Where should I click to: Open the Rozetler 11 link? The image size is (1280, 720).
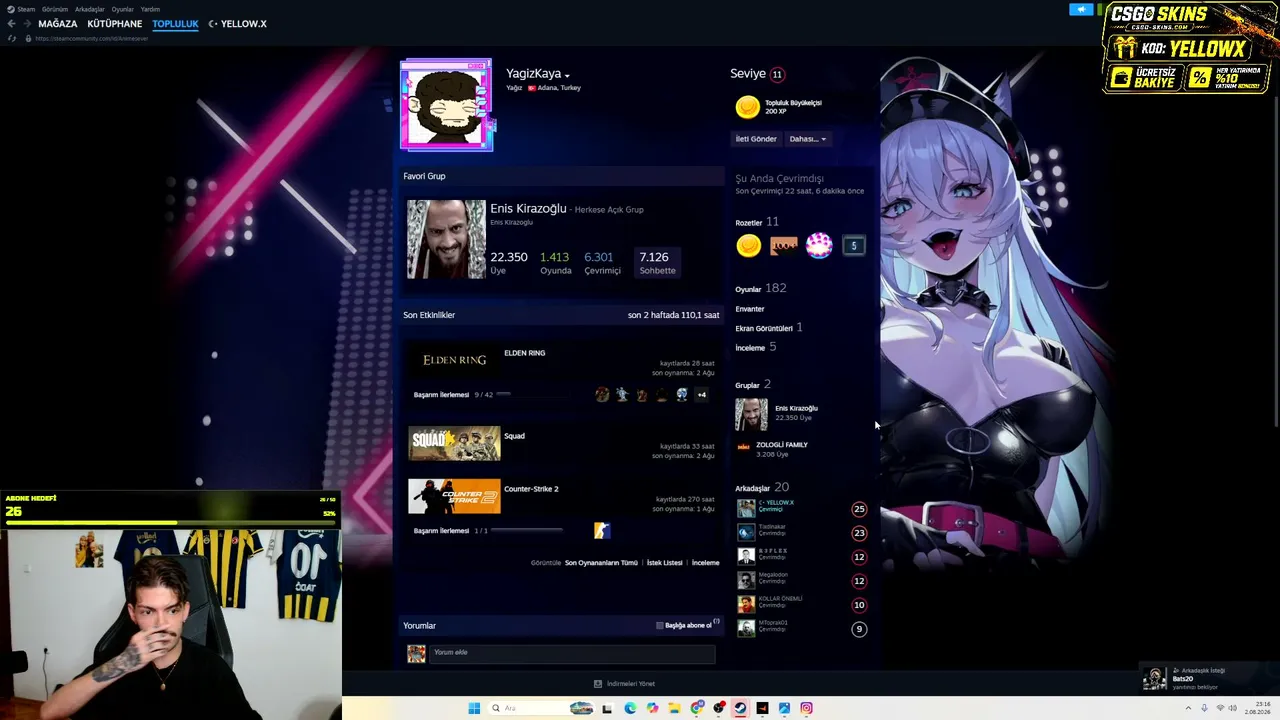tap(757, 222)
